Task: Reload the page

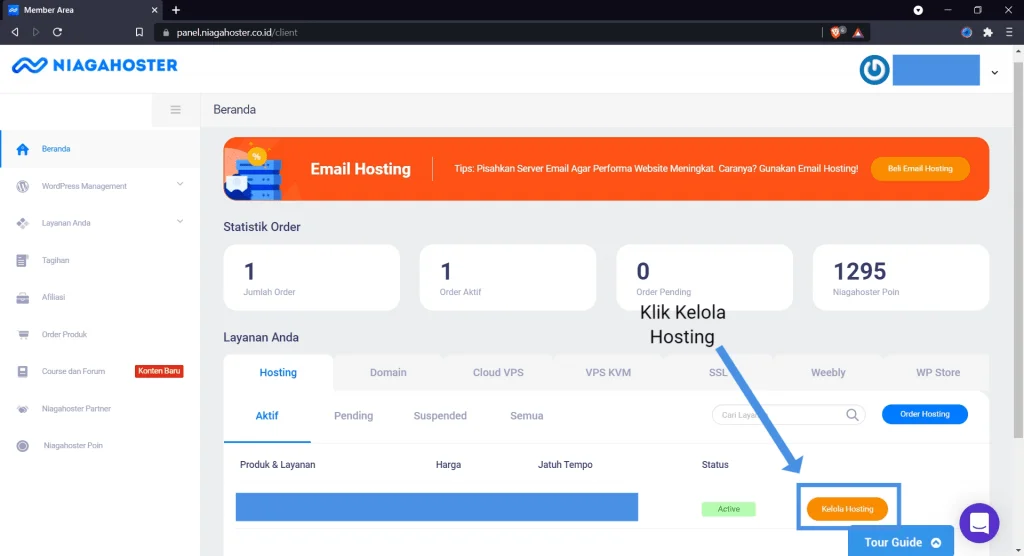Action: [x=57, y=32]
